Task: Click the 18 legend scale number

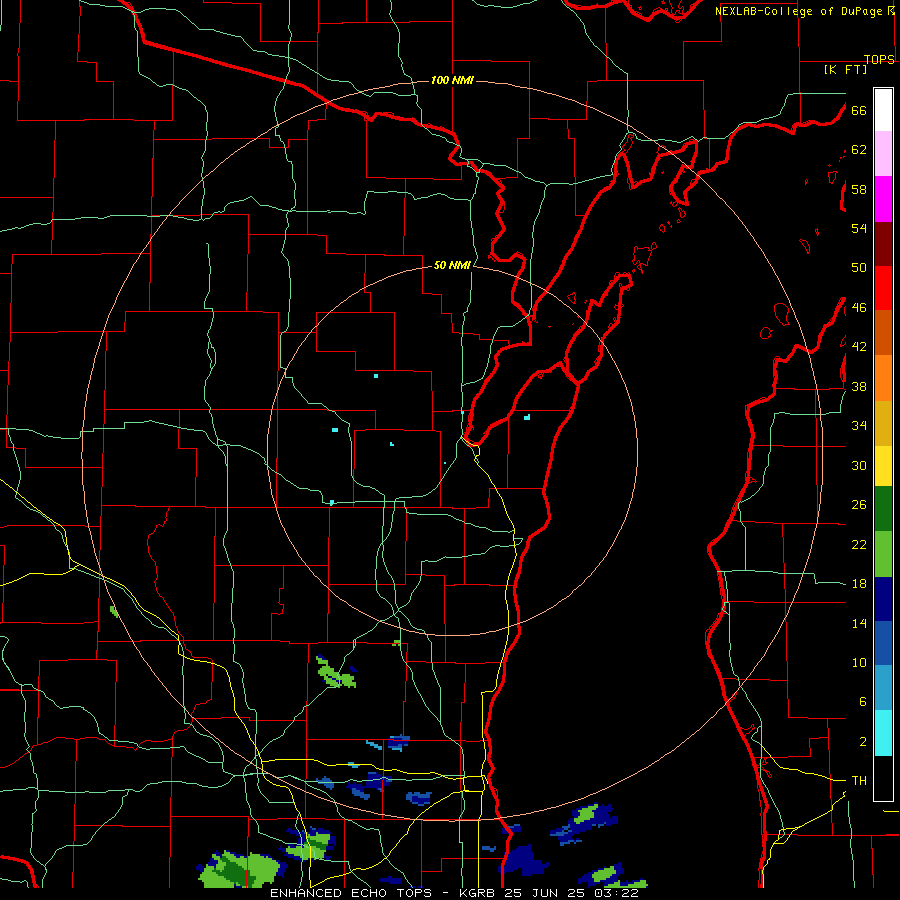Action: tap(859, 584)
